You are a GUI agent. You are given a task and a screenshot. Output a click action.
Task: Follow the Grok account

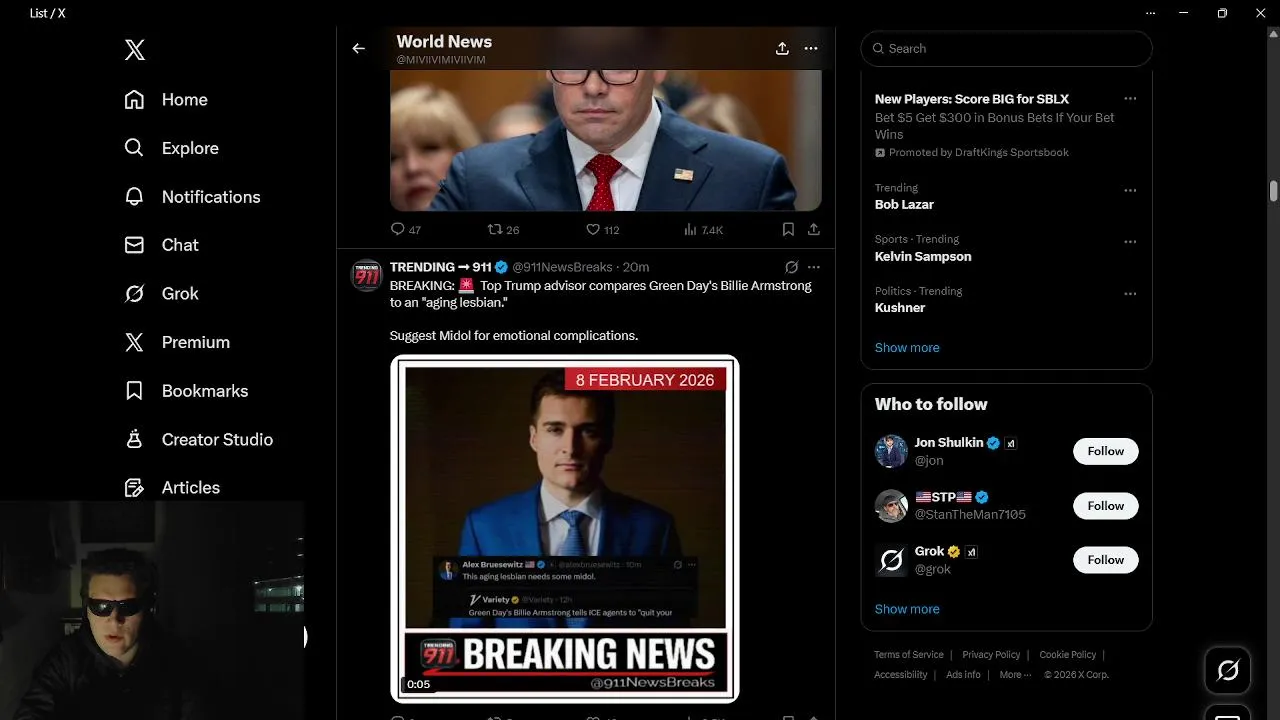(1106, 560)
